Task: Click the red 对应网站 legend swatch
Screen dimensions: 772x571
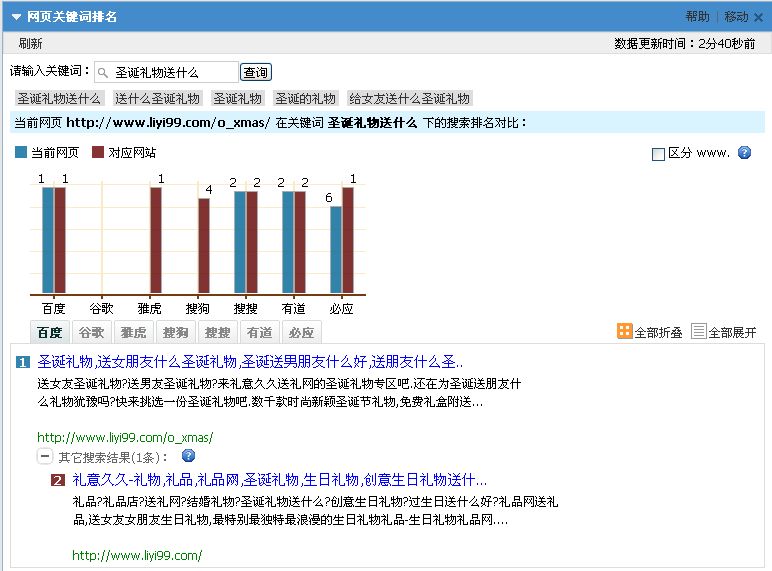Action: coord(98,152)
